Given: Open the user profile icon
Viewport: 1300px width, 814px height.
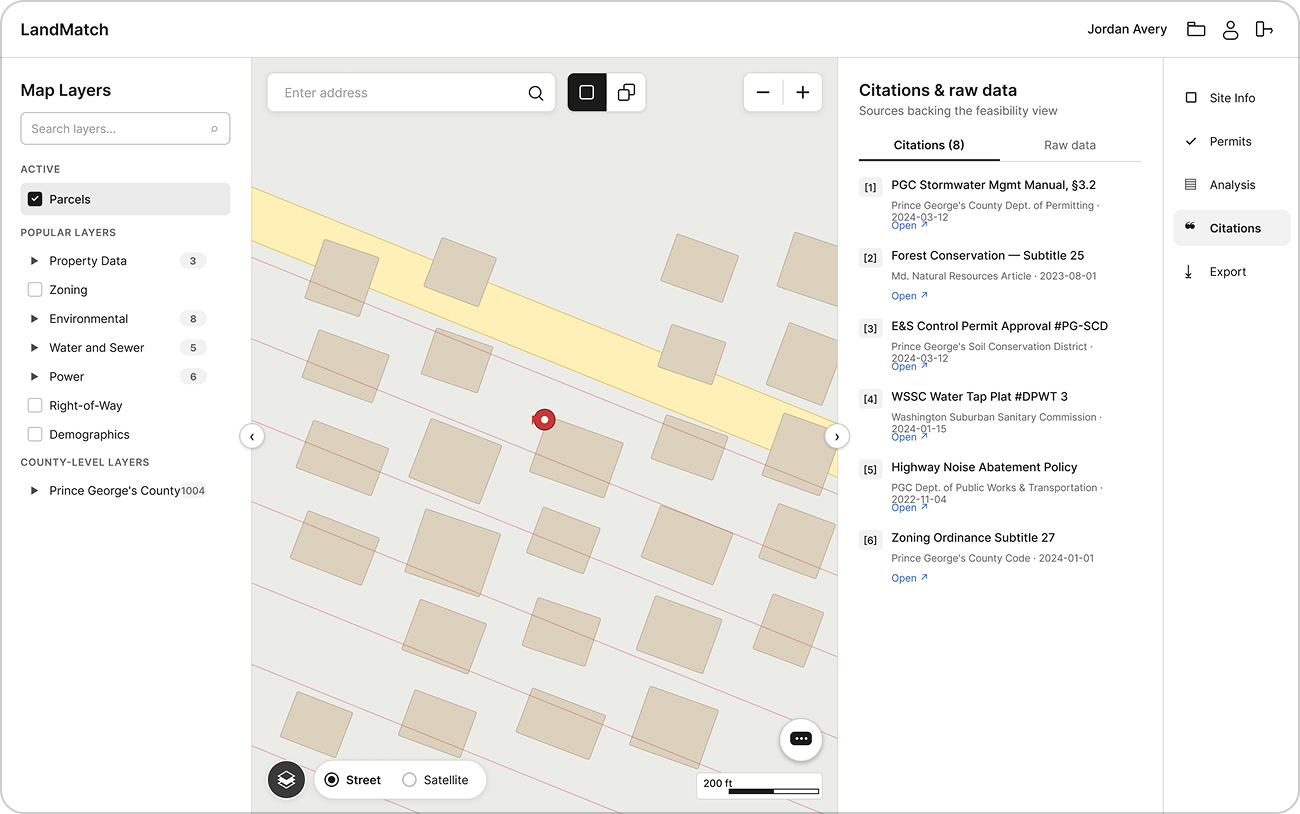Looking at the screenshot, I should (x=1231, y=29).
